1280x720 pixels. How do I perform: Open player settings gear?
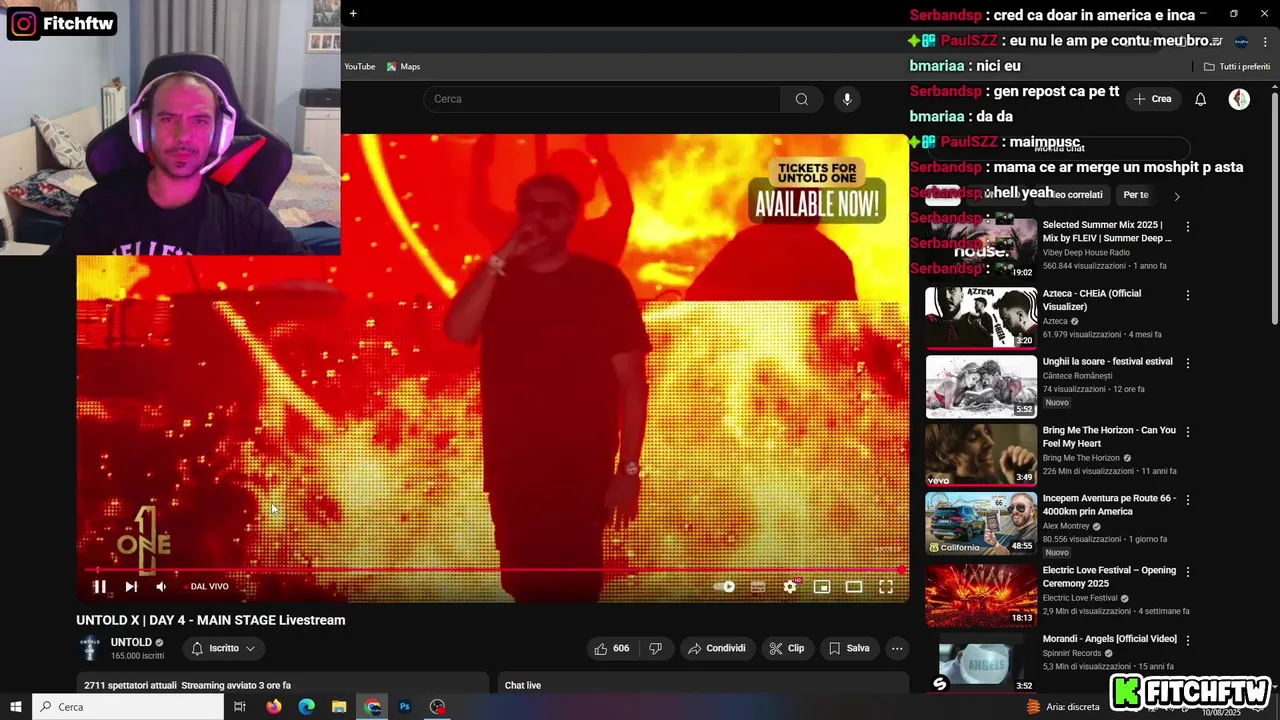(790, 587)
